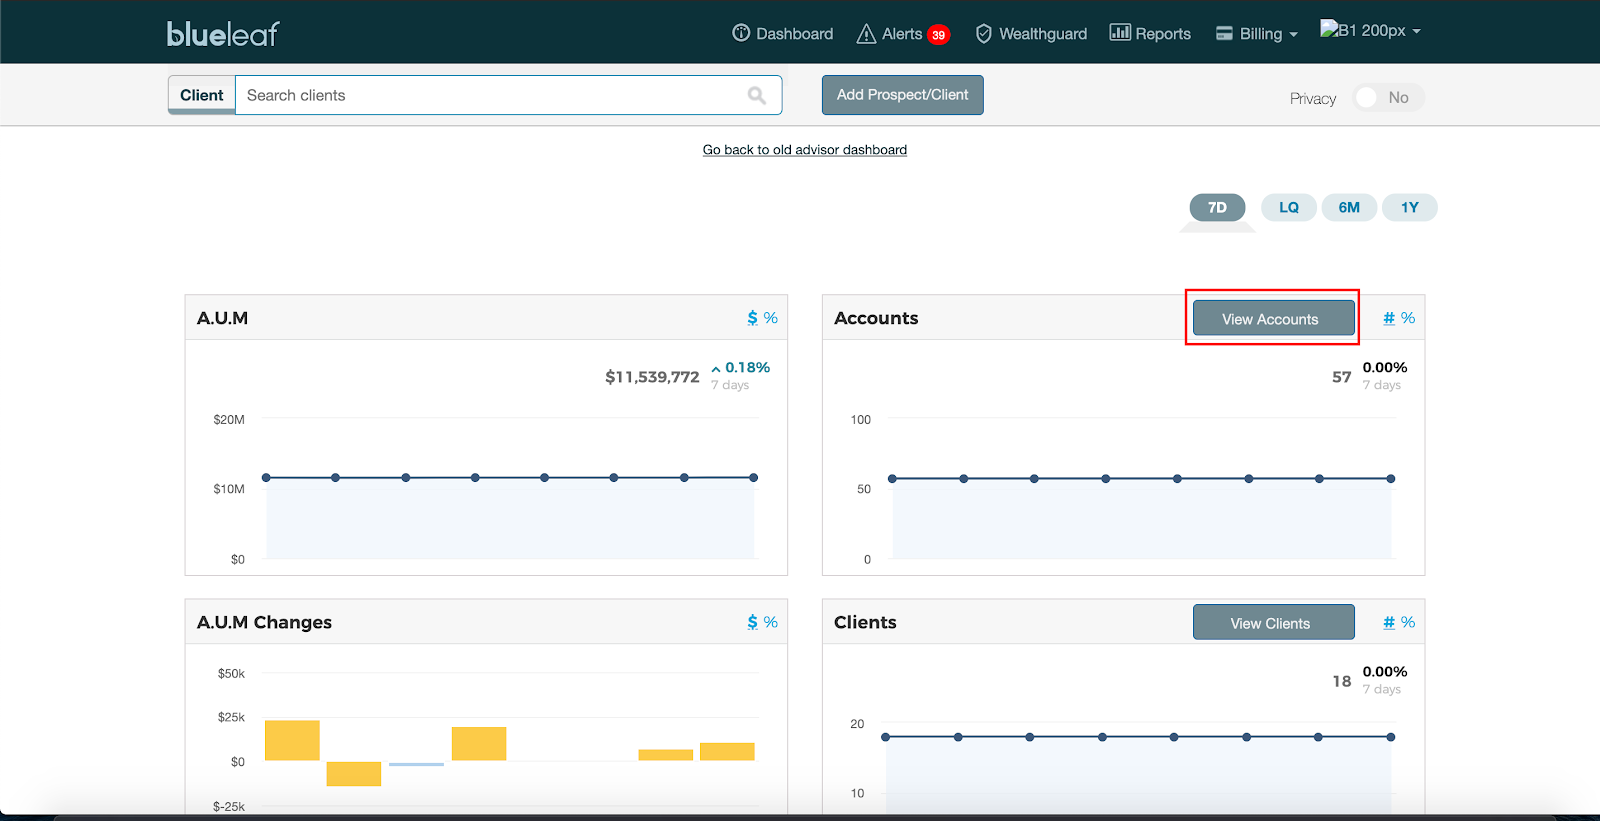
Task: Click the rightmost yellow A.U.M Changes bar
Action: [x=727, y=751]
